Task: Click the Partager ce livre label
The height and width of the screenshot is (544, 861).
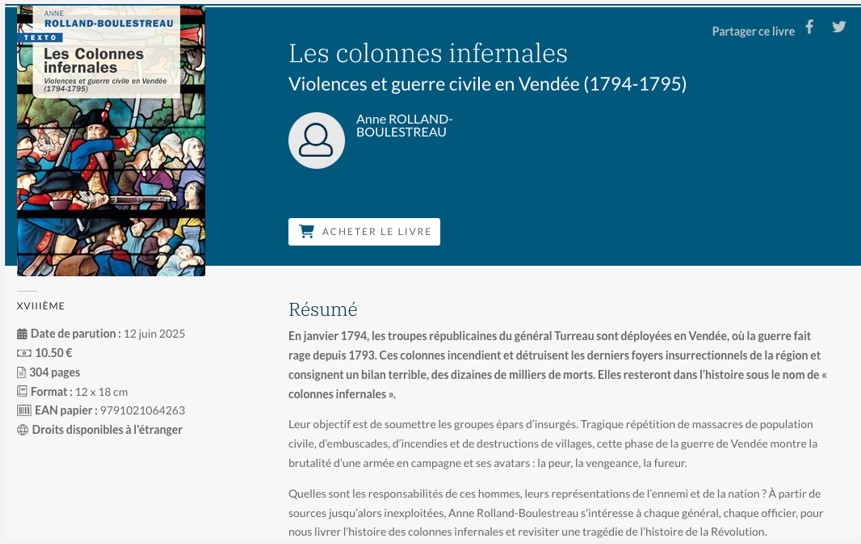Action: pos(752,31)
